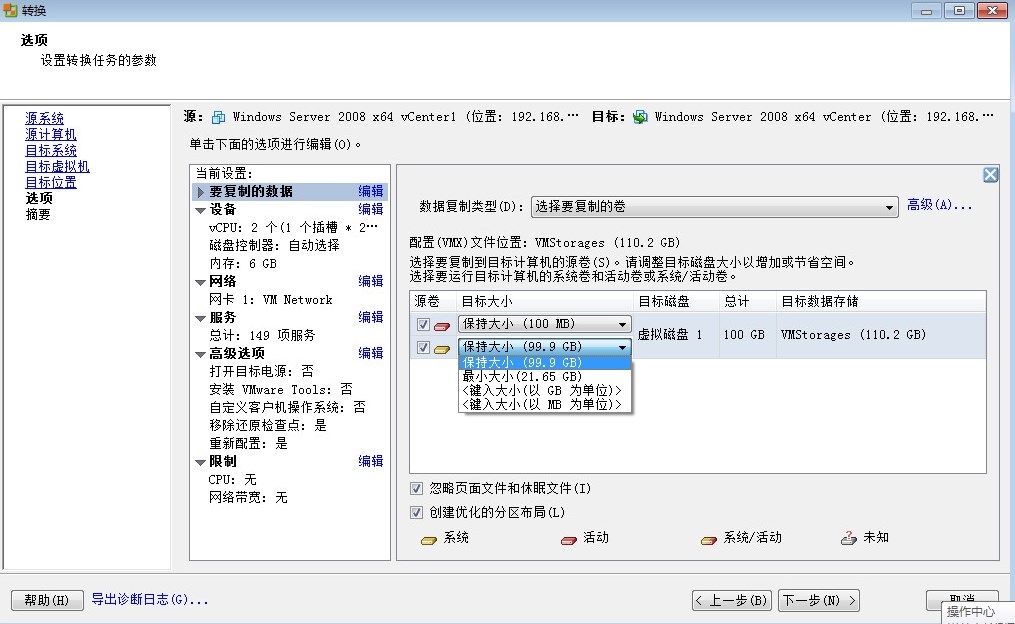Image resolution: width=1015 pixels, height=624 pixels.
Task: Collapse the 网络 section
Action: click(x=201, y=282)
